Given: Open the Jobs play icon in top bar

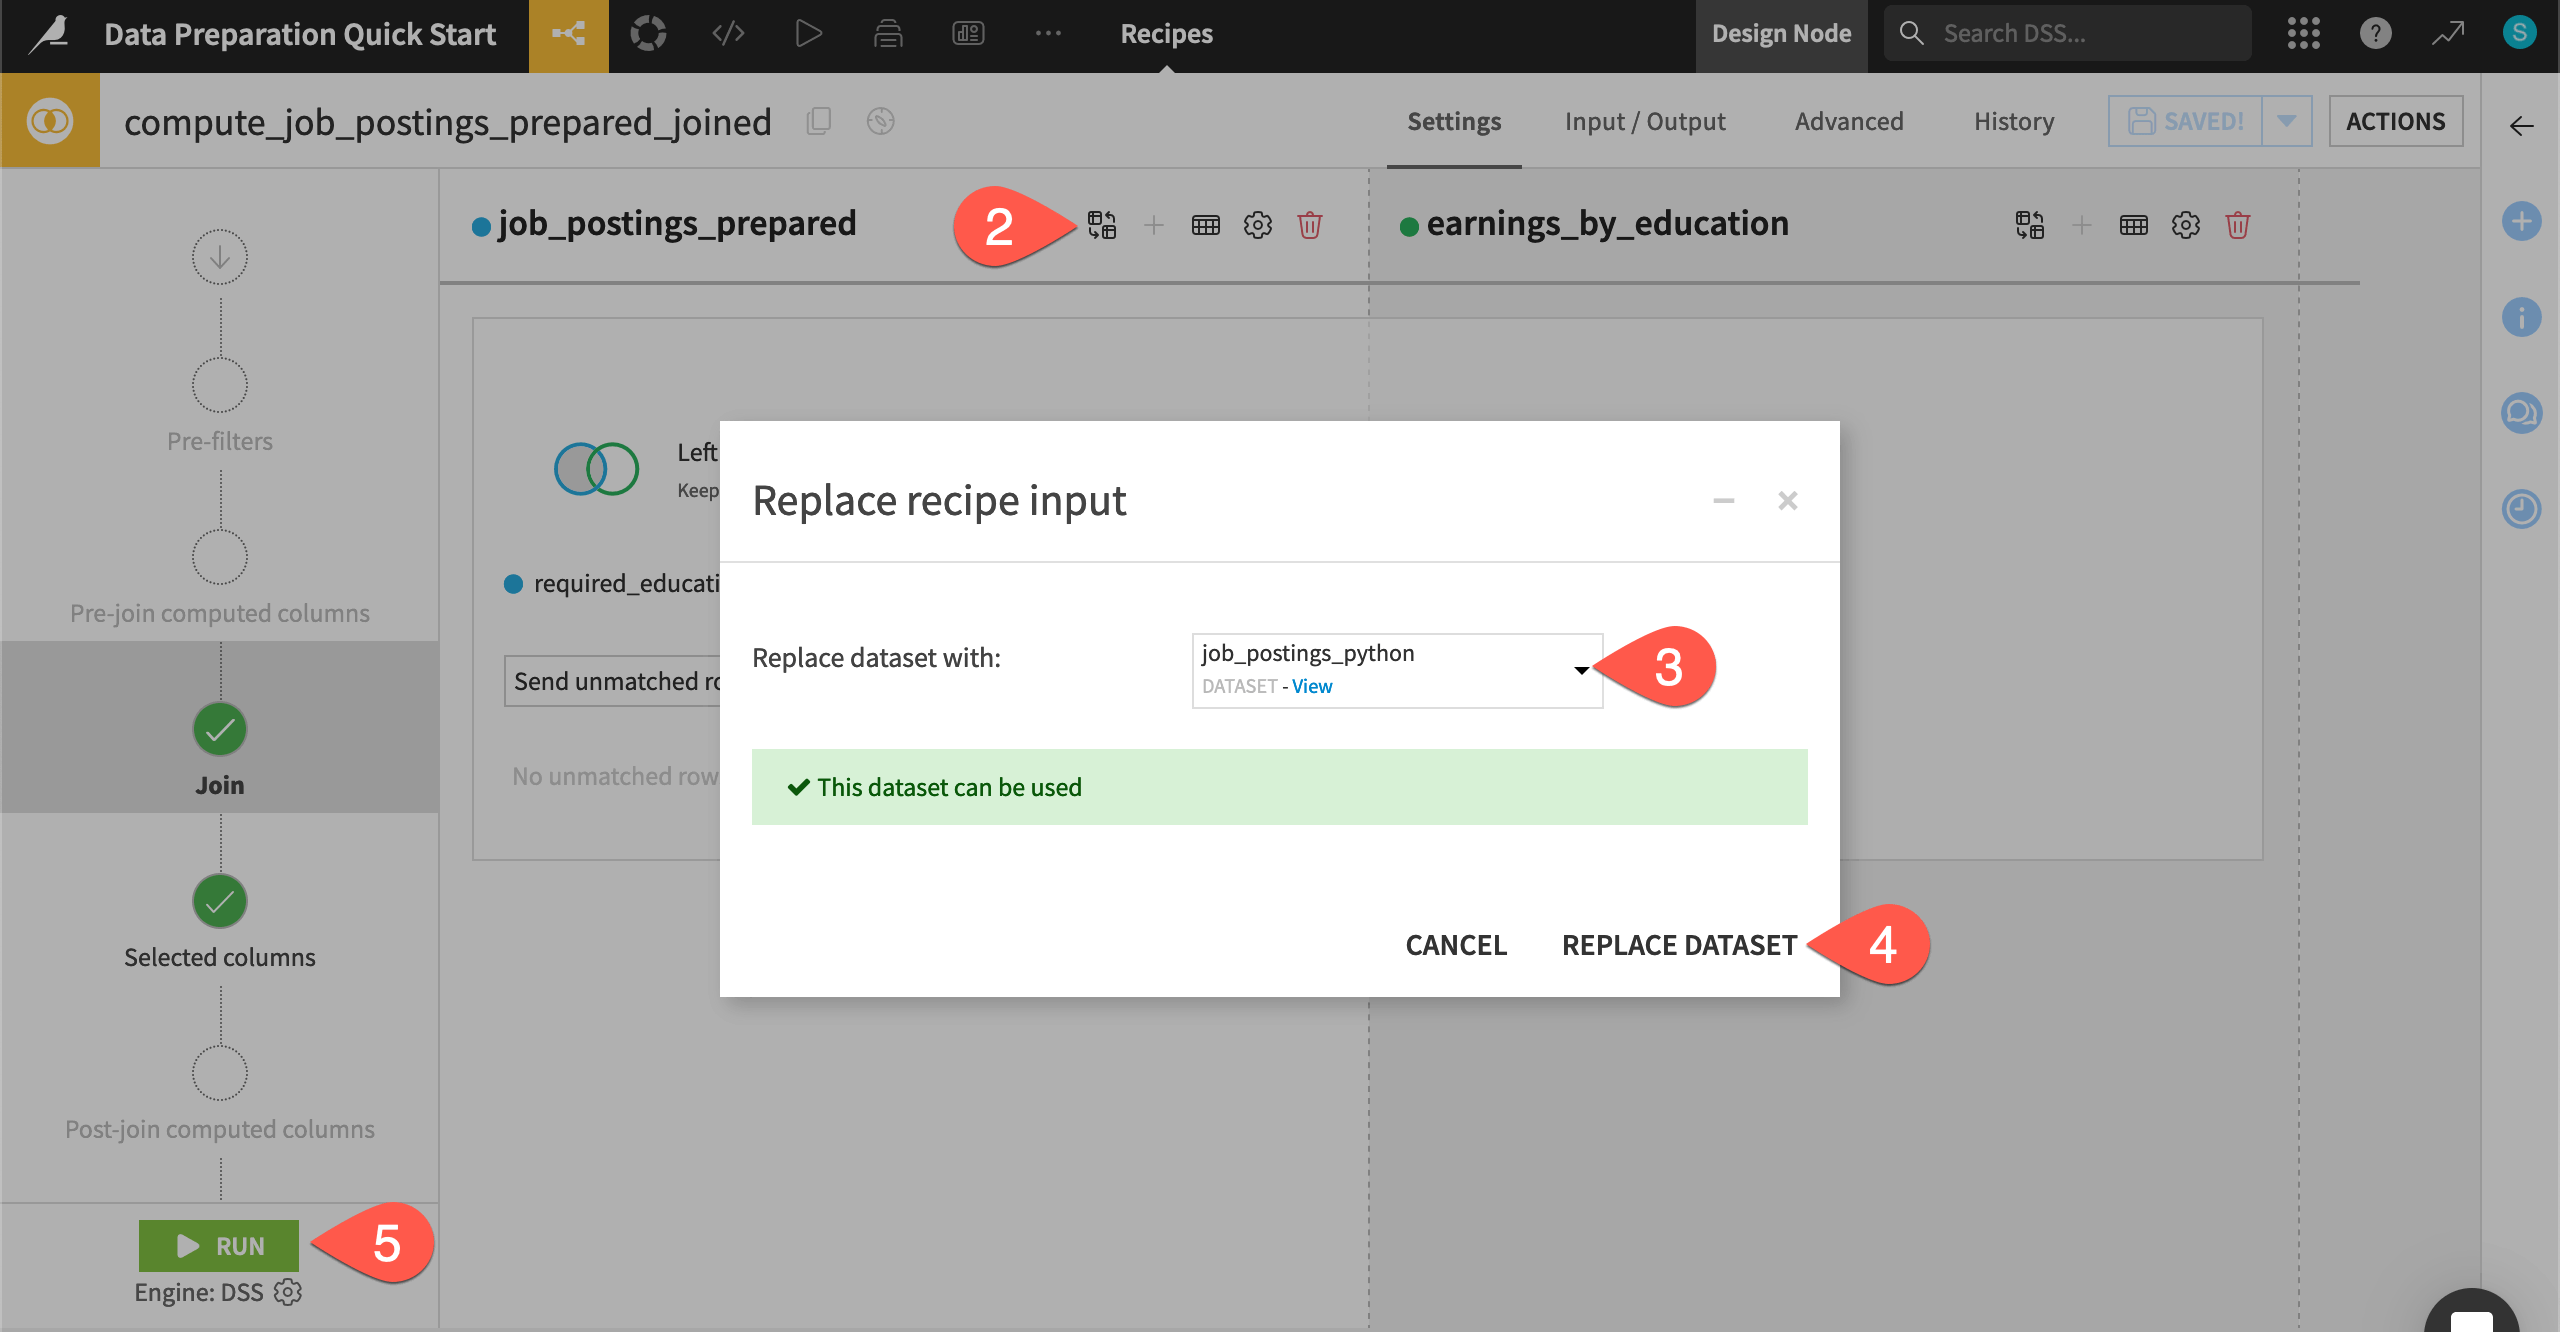Looking at the screenshot, I should pyautogui.click(x=808, y=34).
